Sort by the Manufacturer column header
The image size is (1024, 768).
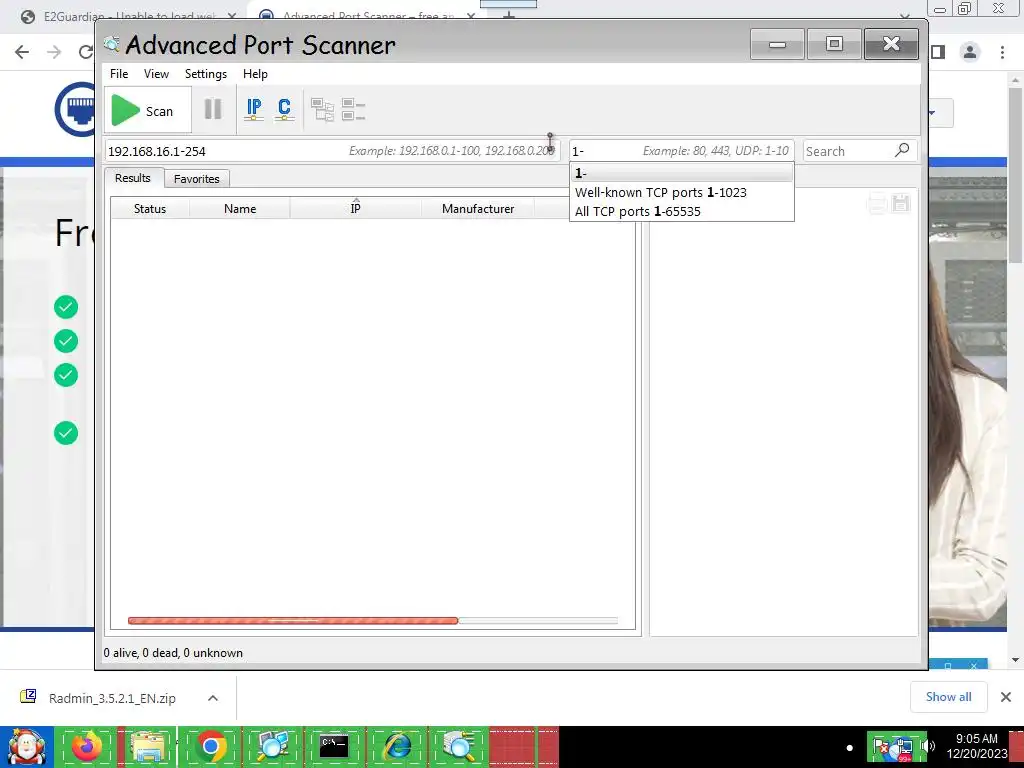pos(478,209)
